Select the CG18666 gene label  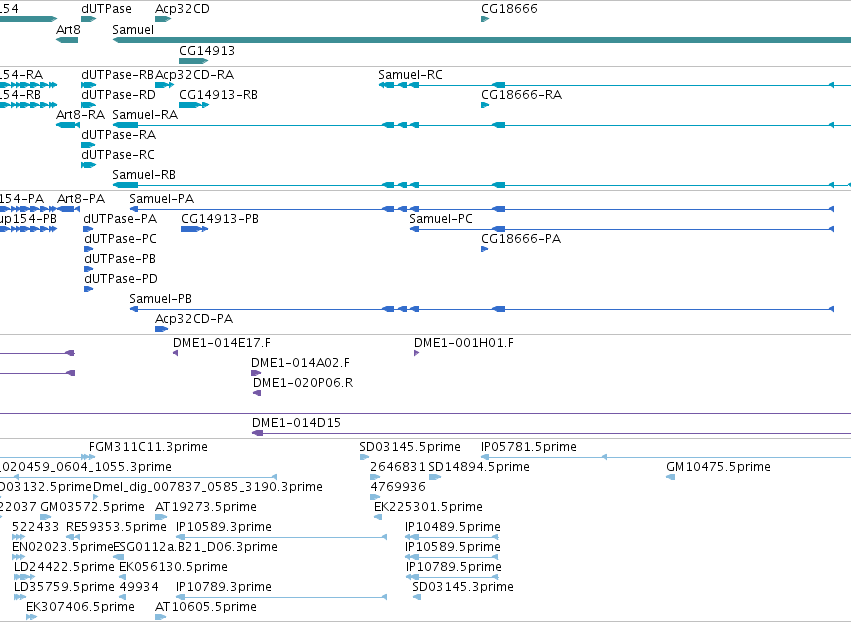(x=509, y=9)
